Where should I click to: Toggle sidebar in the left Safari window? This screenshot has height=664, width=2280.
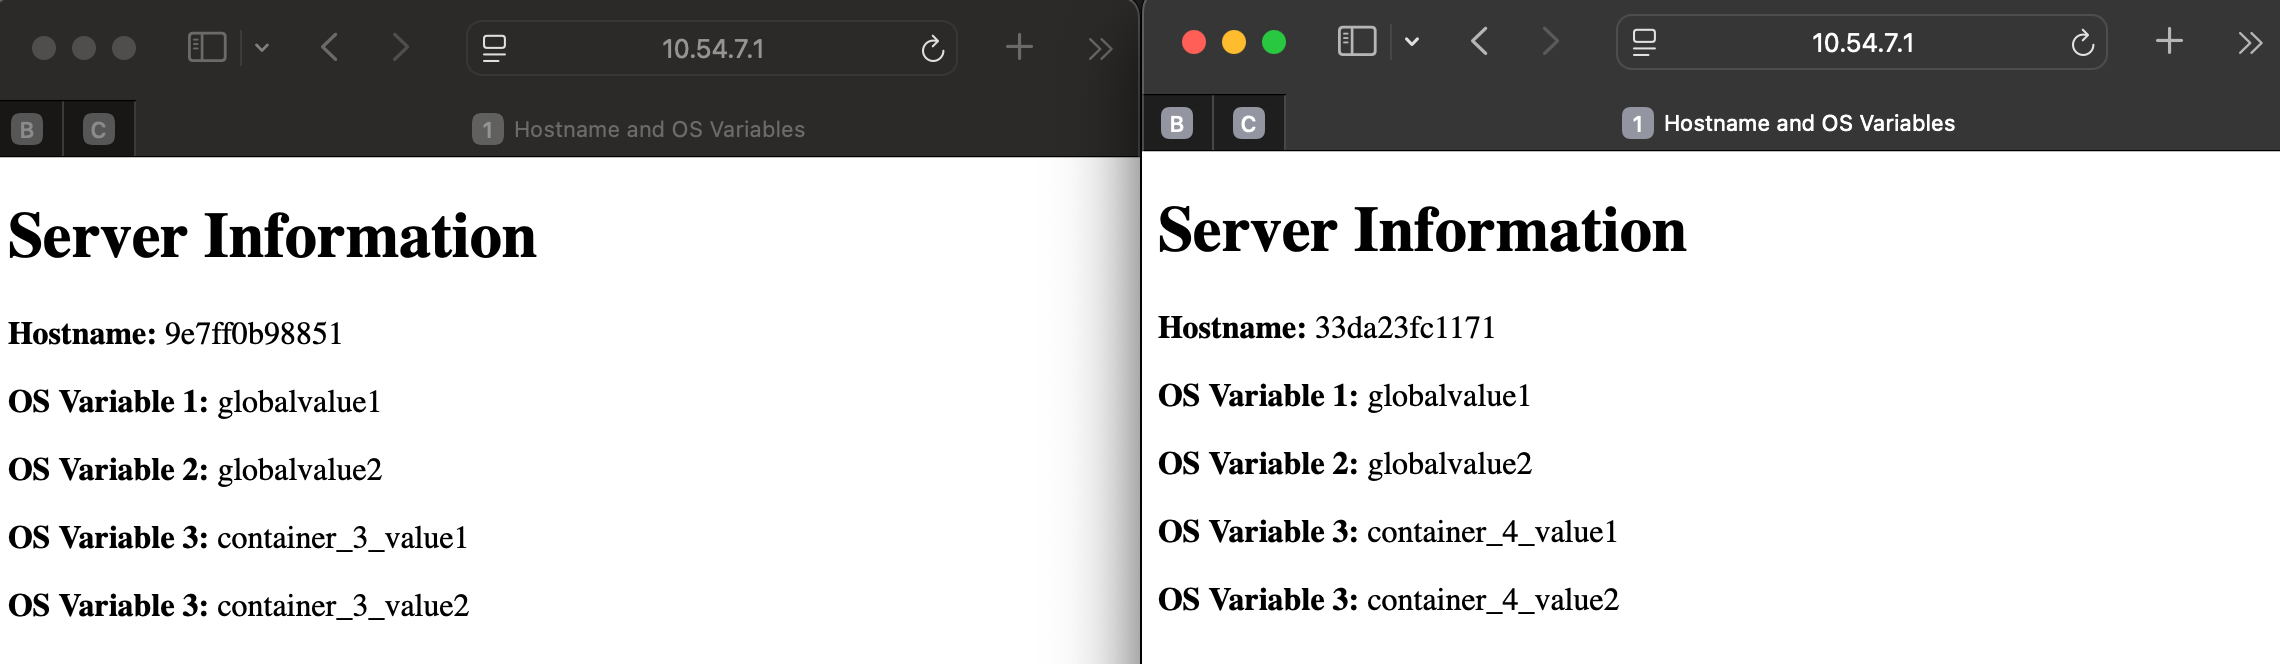coord(207,47)
